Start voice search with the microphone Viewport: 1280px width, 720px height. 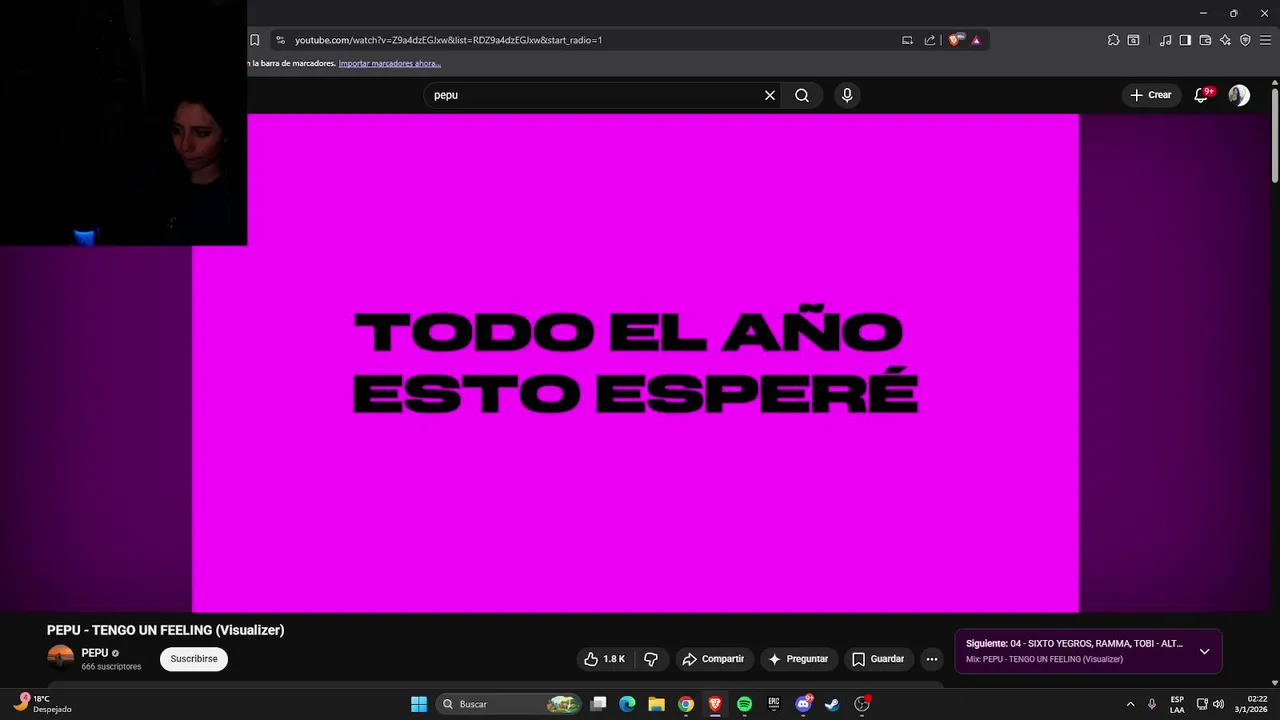click(x=847, y=95)
